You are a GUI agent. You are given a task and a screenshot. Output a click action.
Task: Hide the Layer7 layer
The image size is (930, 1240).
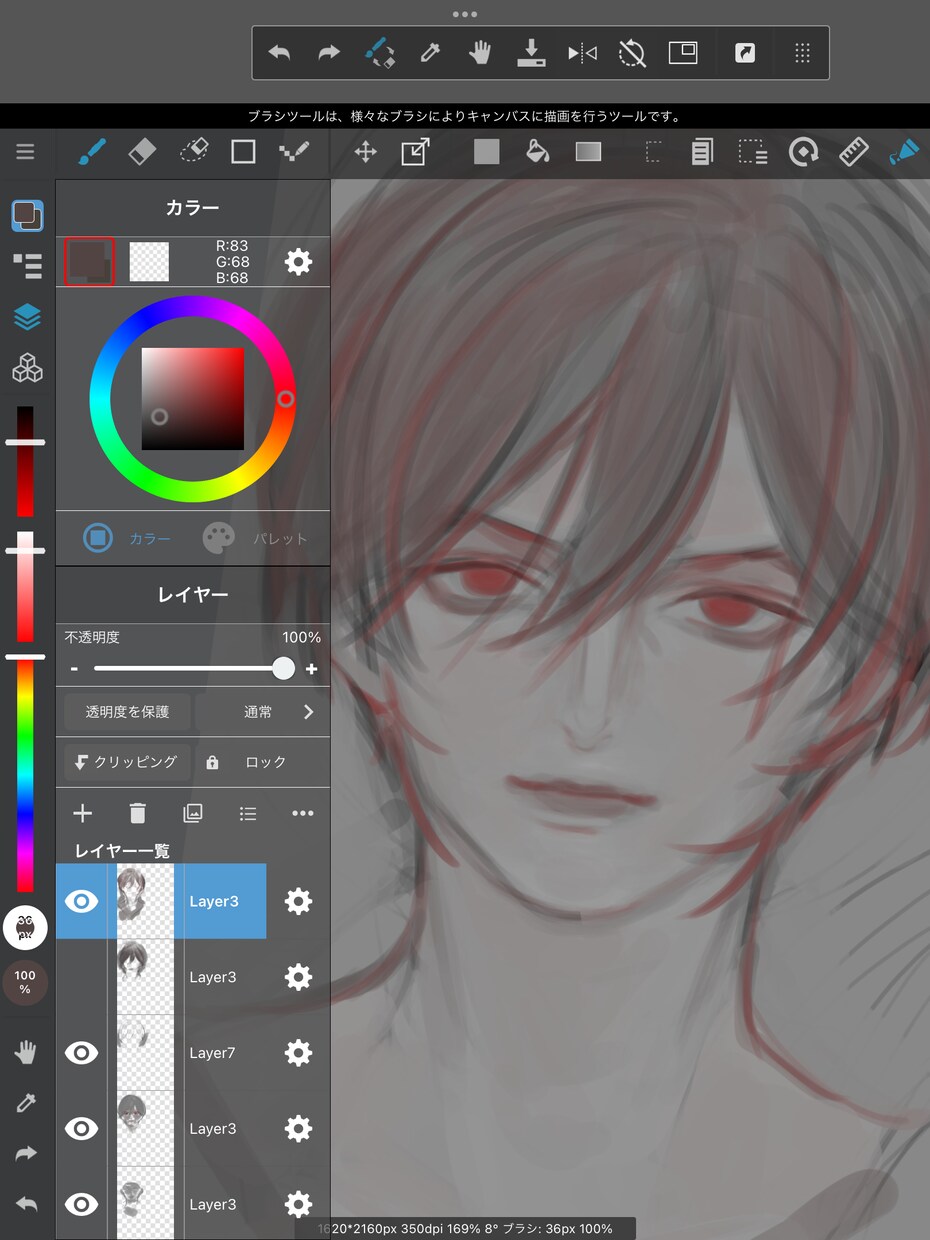coord(82,1053)
